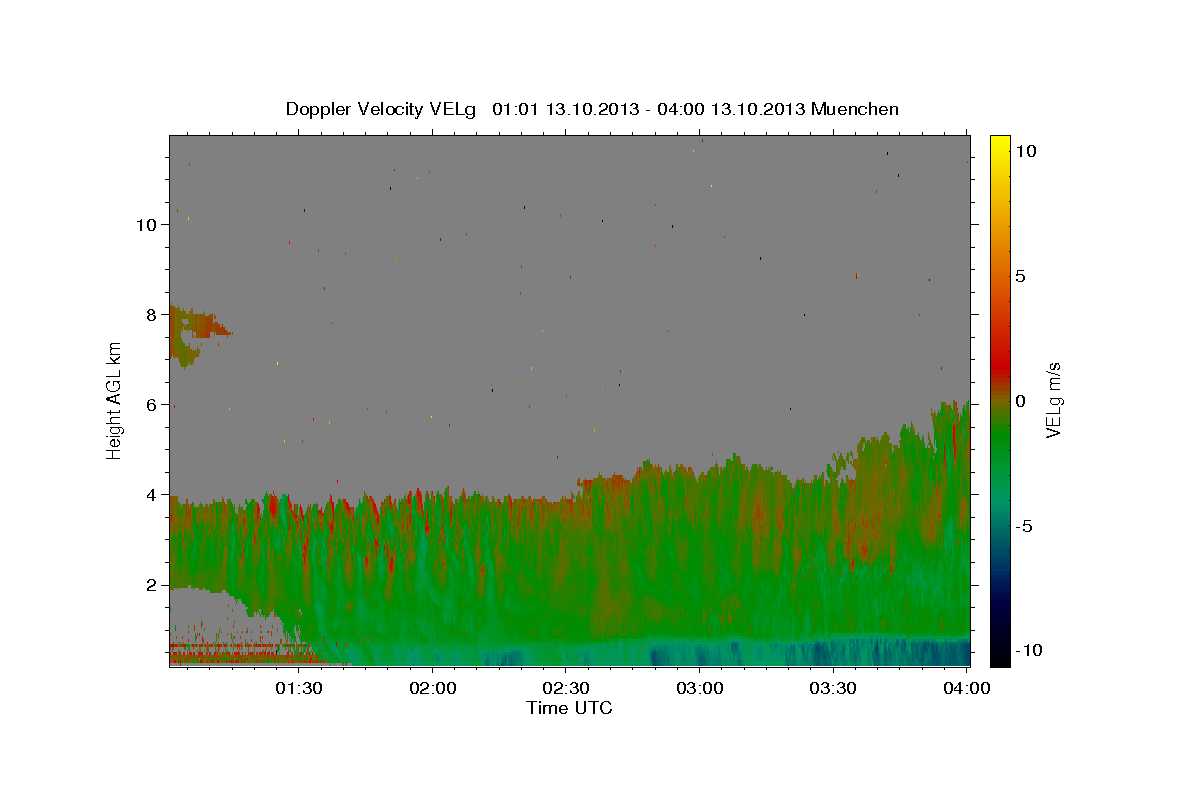
Task: Click the blue strong-downdraft band near the surface at 03:30
Action: (835, 651)
